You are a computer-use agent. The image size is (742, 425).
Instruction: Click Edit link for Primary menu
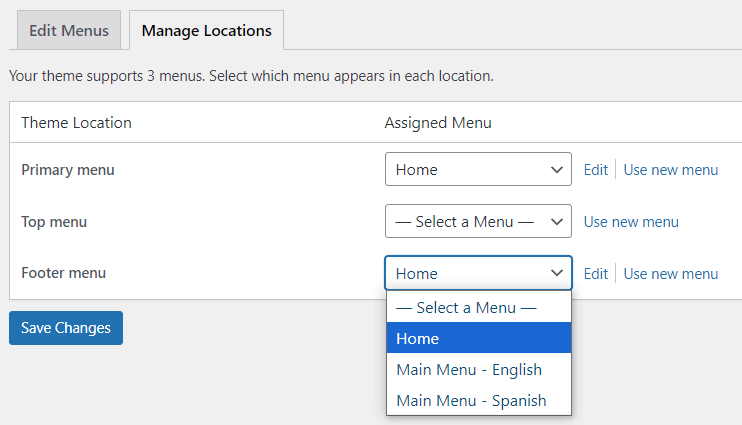[595, 169]
